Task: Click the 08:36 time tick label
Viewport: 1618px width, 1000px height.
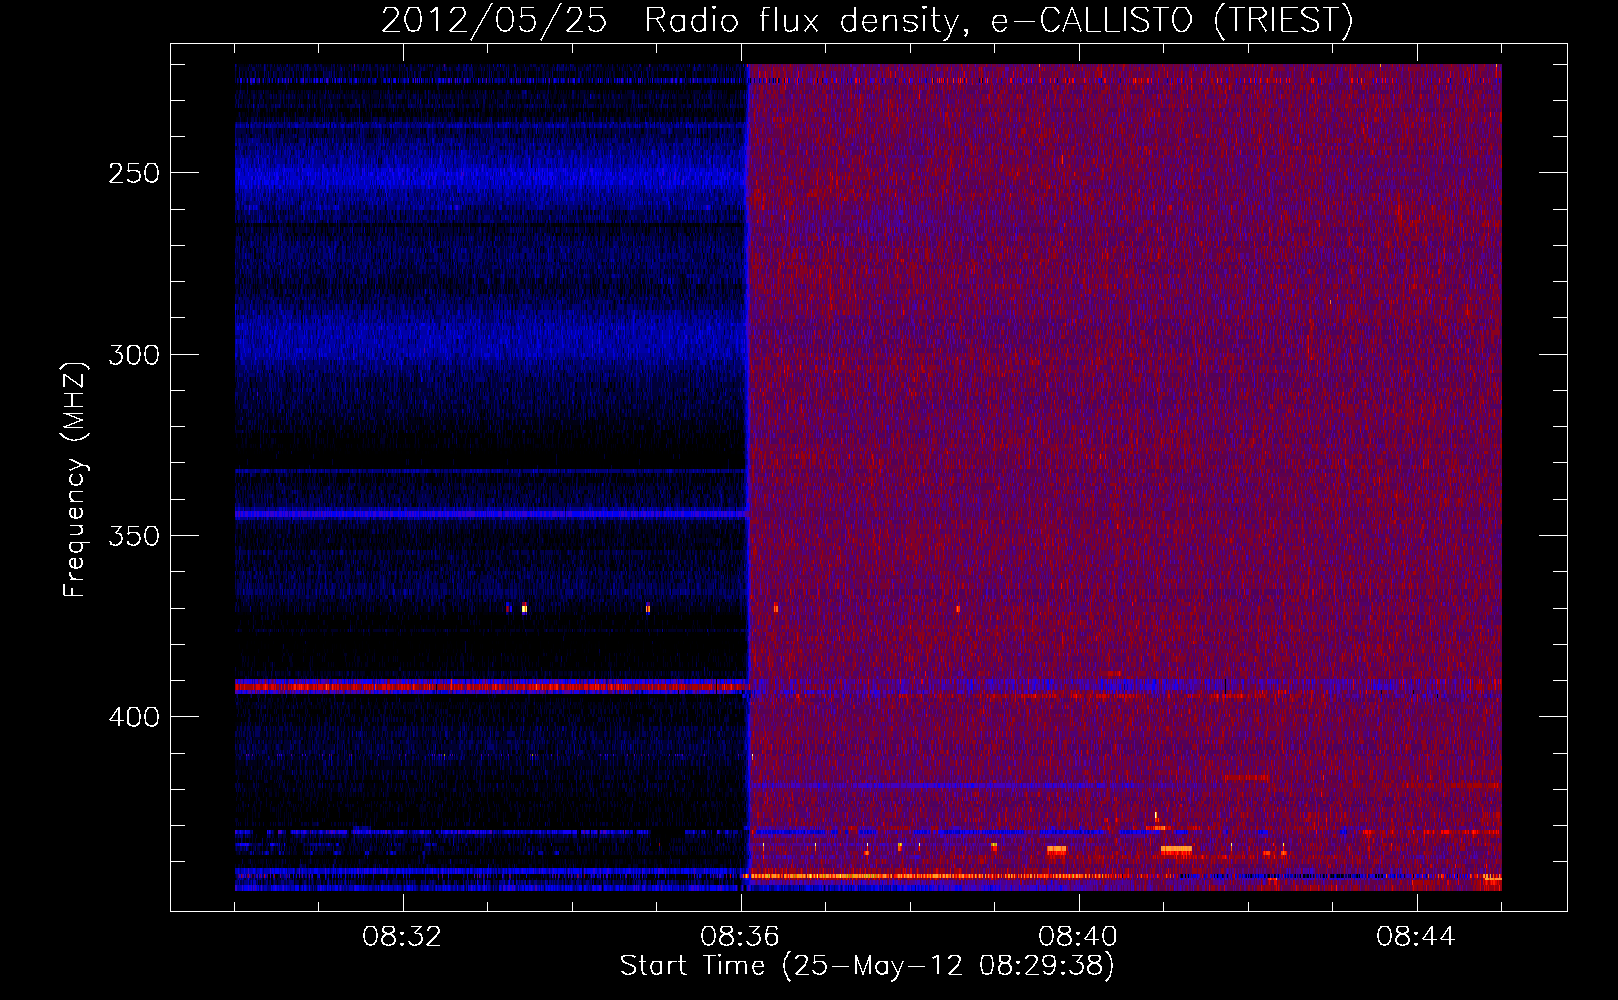Action: tap(740, 936)
